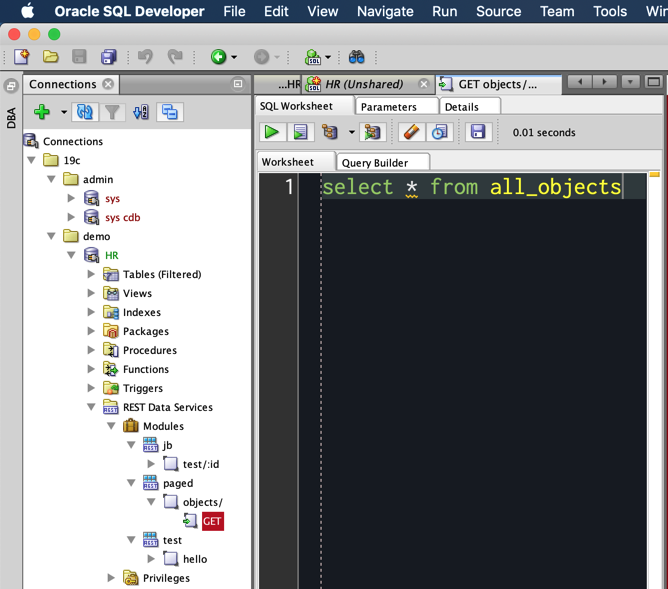The image size is (668, 589).
Task: Minimize the Connections panel
Action: coord(238,84)
